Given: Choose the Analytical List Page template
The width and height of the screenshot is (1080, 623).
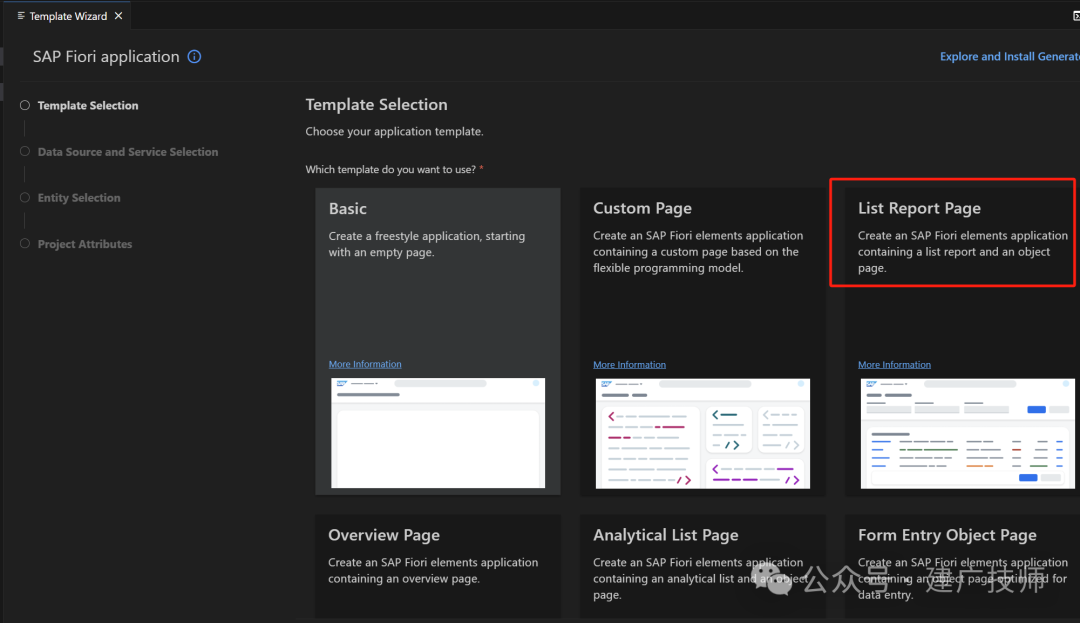Looking at the screenshot, I should pyautogui.click(x=703, y=566).
